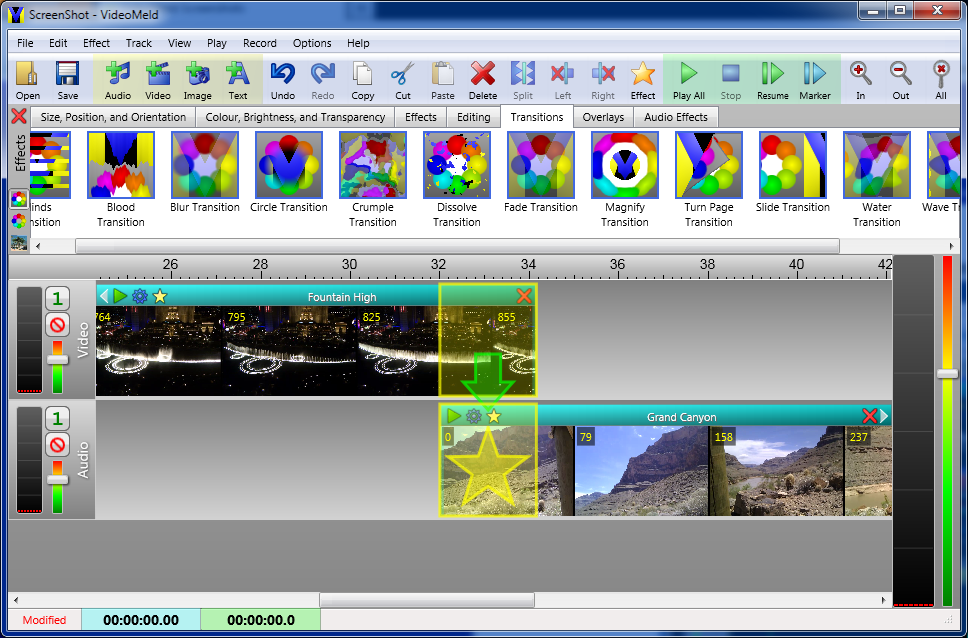This screenshot has height=638, width=968.
Task: Remove the Grand Canyon clip with X
Action: (869, 416)
